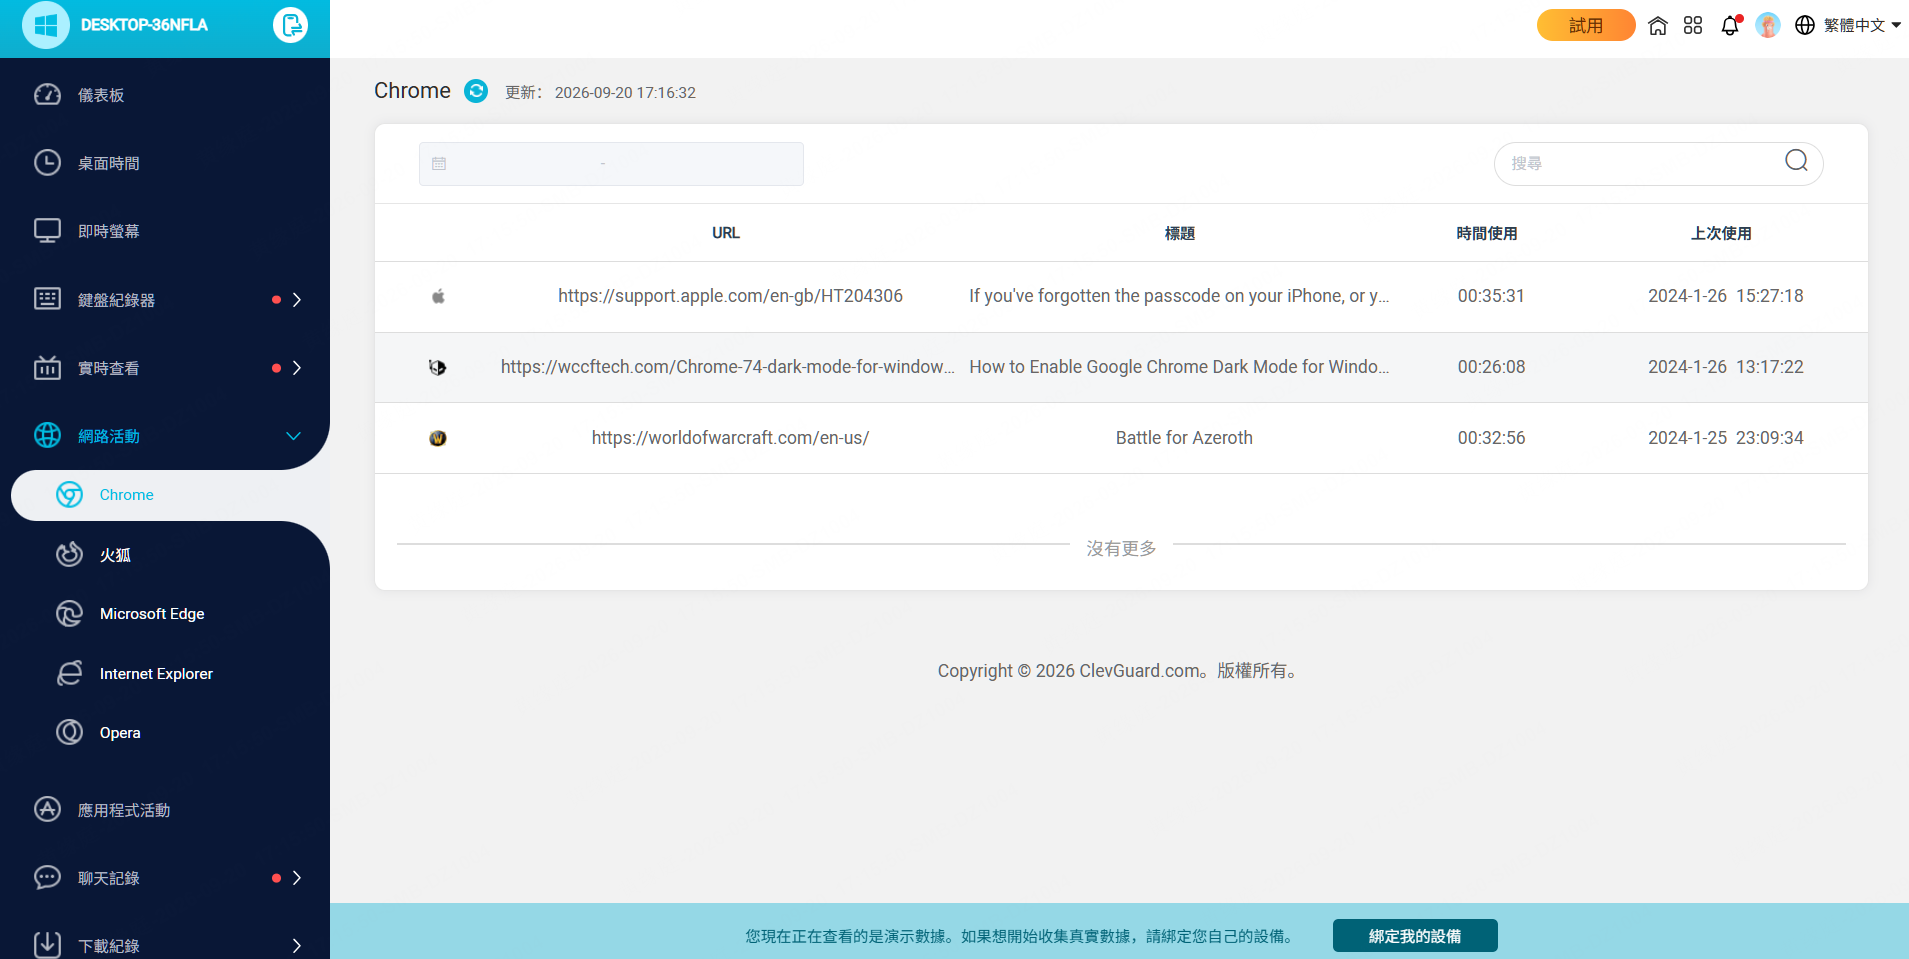Screen dimensions: 1909x959
Task: Click the Microsoft Edge icon
Action: pyautogui.click(x=69, y=614)
